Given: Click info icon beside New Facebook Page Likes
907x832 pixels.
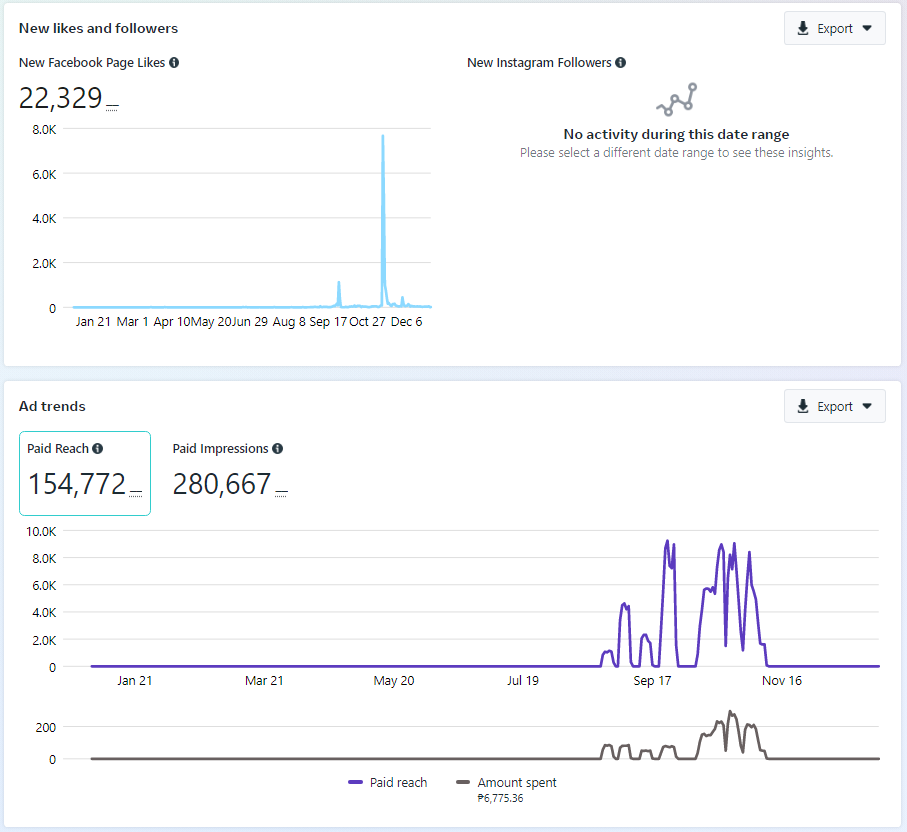Looking at the screenshot, I should [174, 63].
